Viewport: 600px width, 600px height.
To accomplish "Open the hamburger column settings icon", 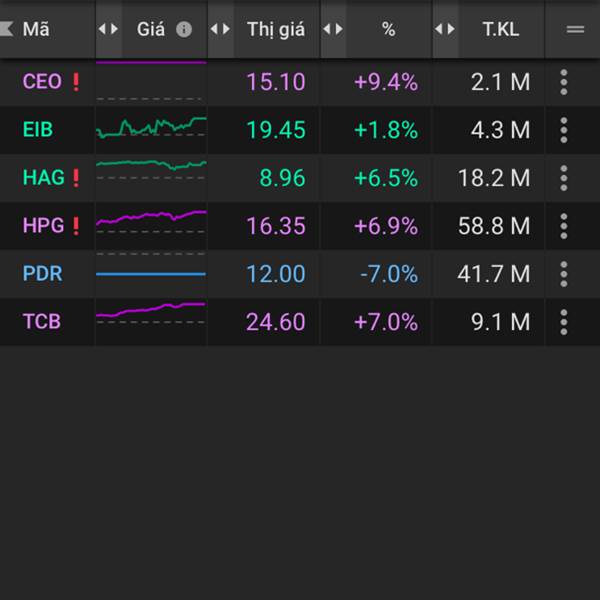I will pyautogui.click(x=575, y=29).
